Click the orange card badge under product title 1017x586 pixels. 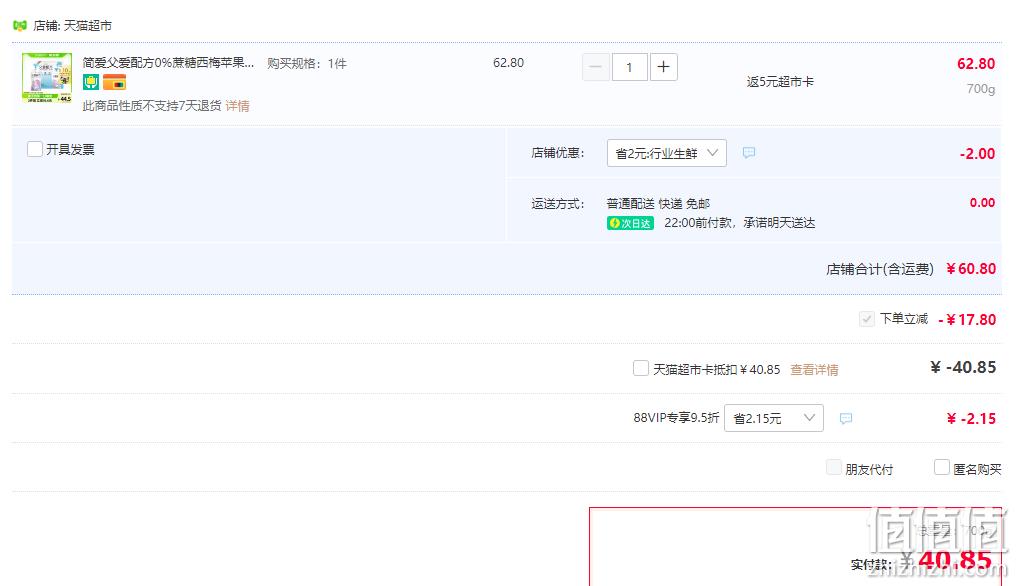click(x=114, y=82)
